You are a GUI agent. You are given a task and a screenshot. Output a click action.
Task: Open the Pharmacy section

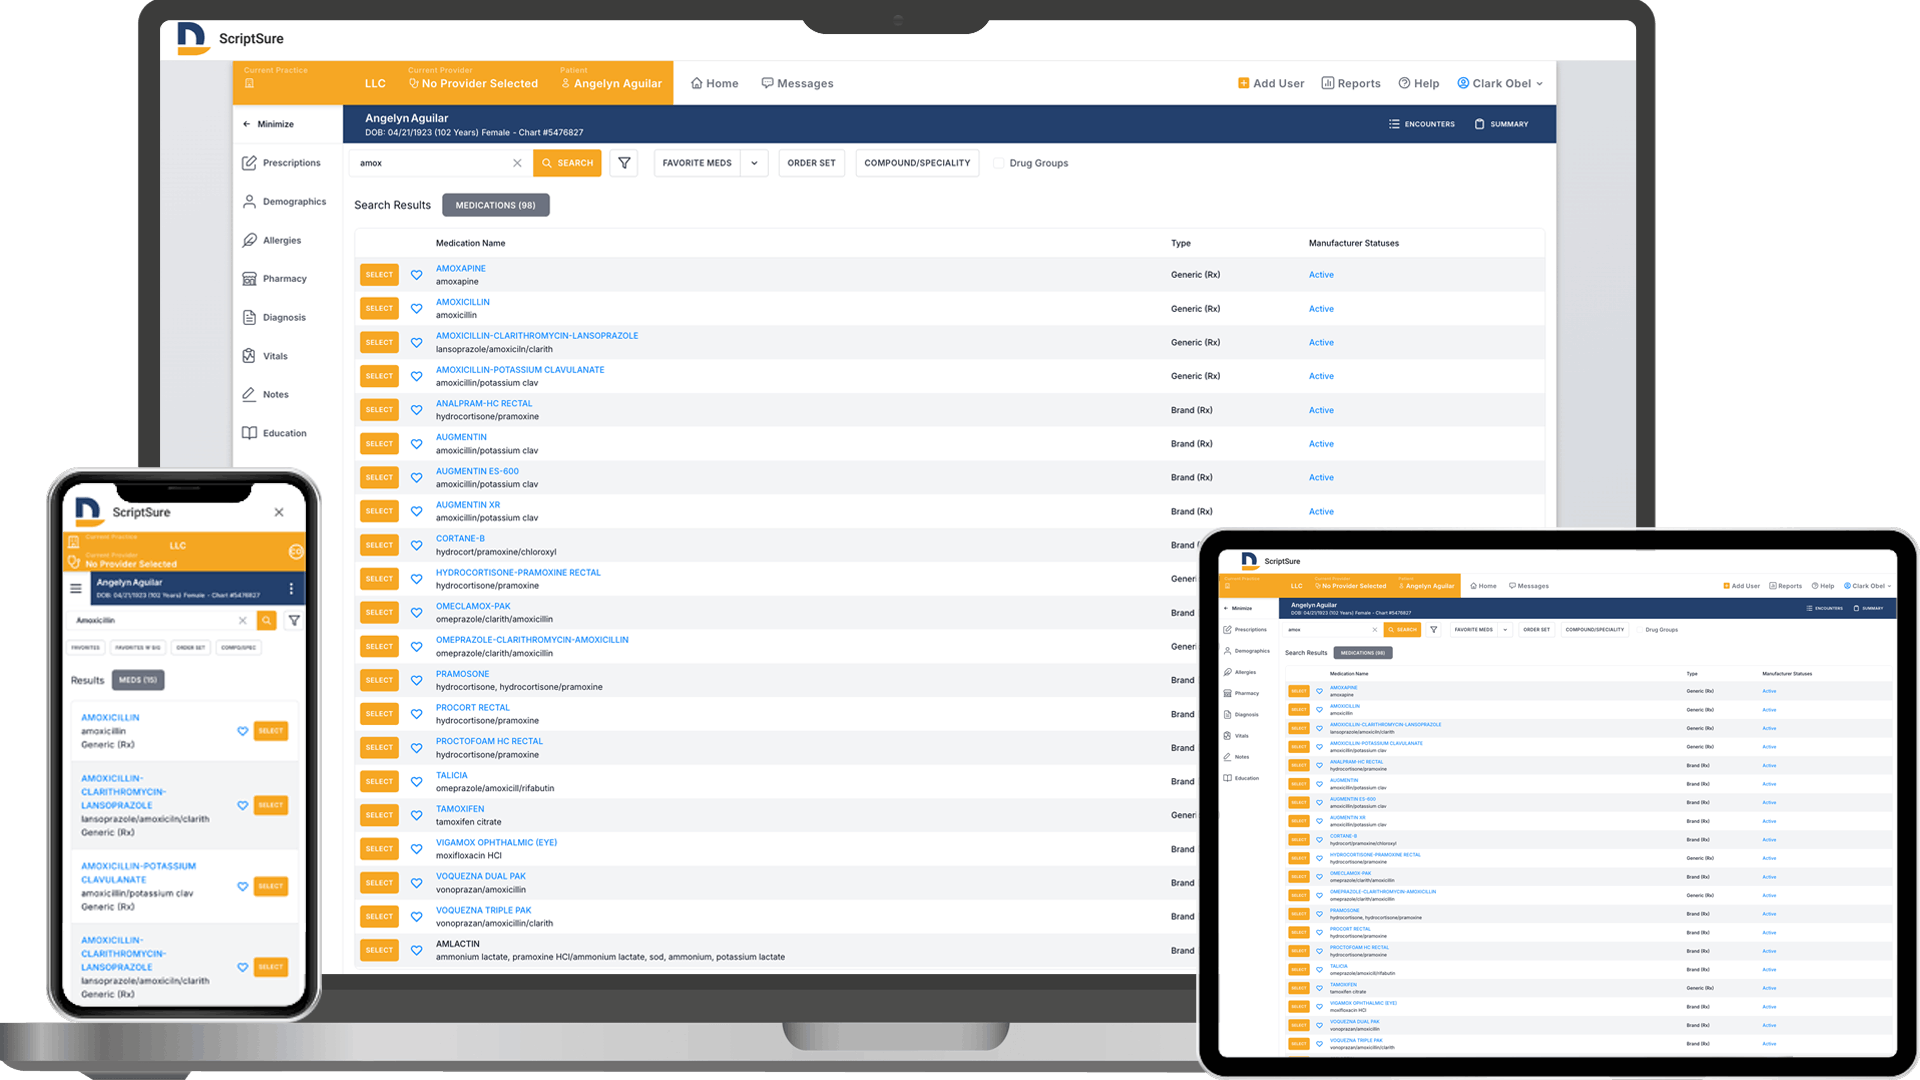point(283,278)
